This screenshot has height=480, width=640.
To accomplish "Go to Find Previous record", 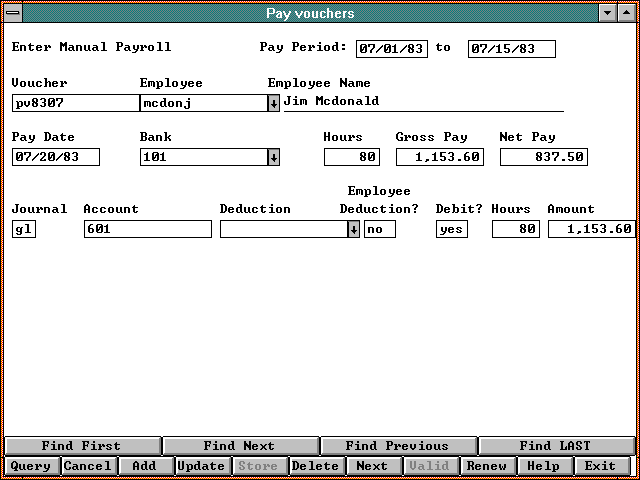I will tap(397, 446).
